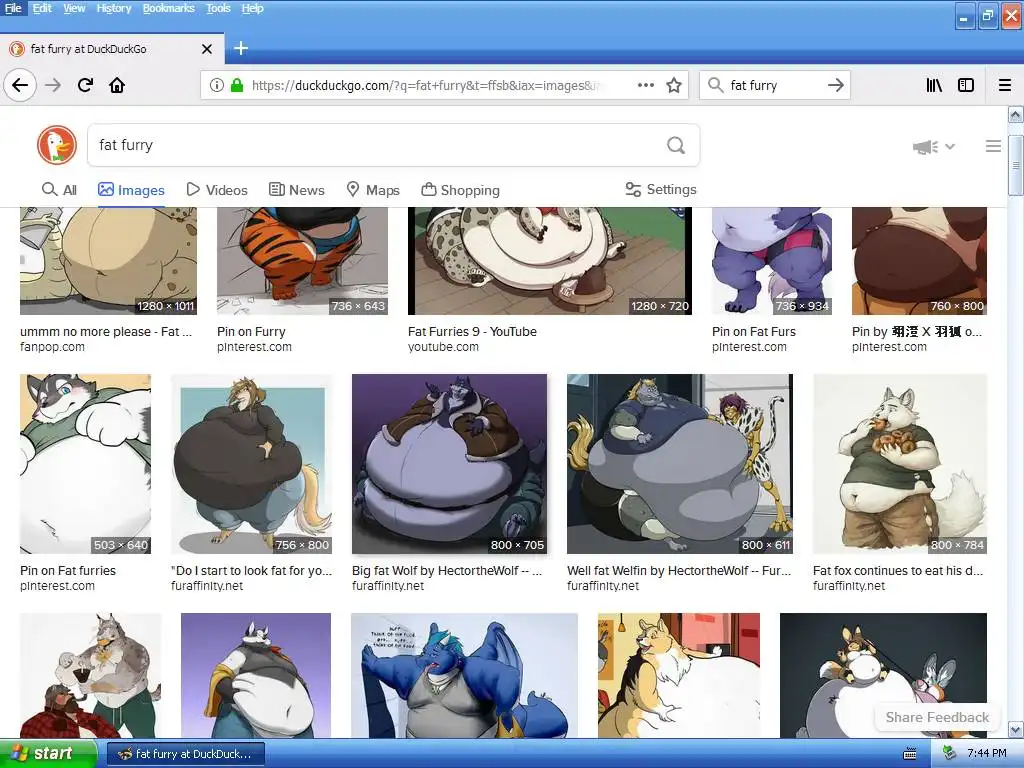This screenshot has height=768, width=1024.
Task: Open the browser home page icon
Action: click(x=117, y=85)
